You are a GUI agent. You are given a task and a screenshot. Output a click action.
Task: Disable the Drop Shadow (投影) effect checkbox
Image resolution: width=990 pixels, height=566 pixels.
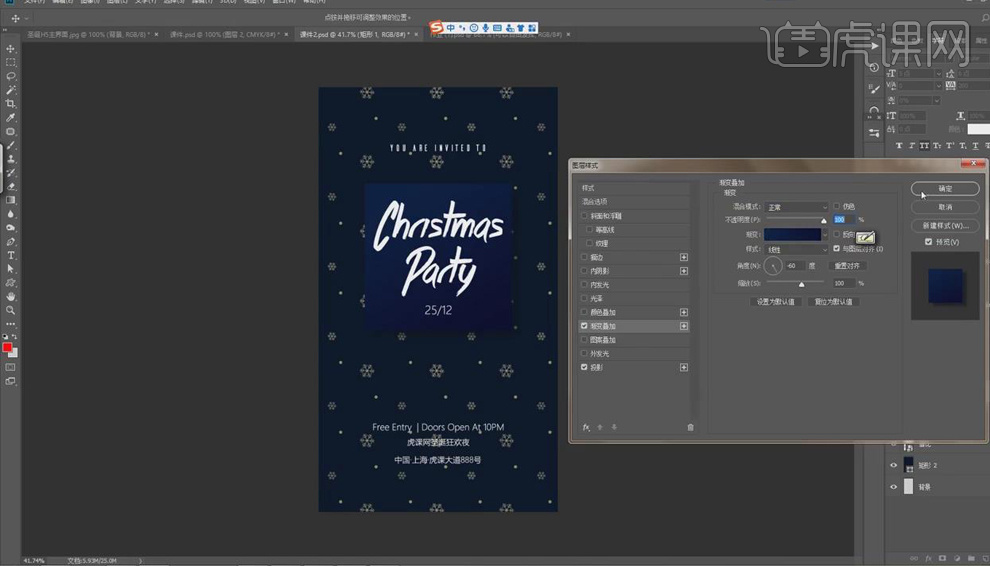[x=585, y=368]
